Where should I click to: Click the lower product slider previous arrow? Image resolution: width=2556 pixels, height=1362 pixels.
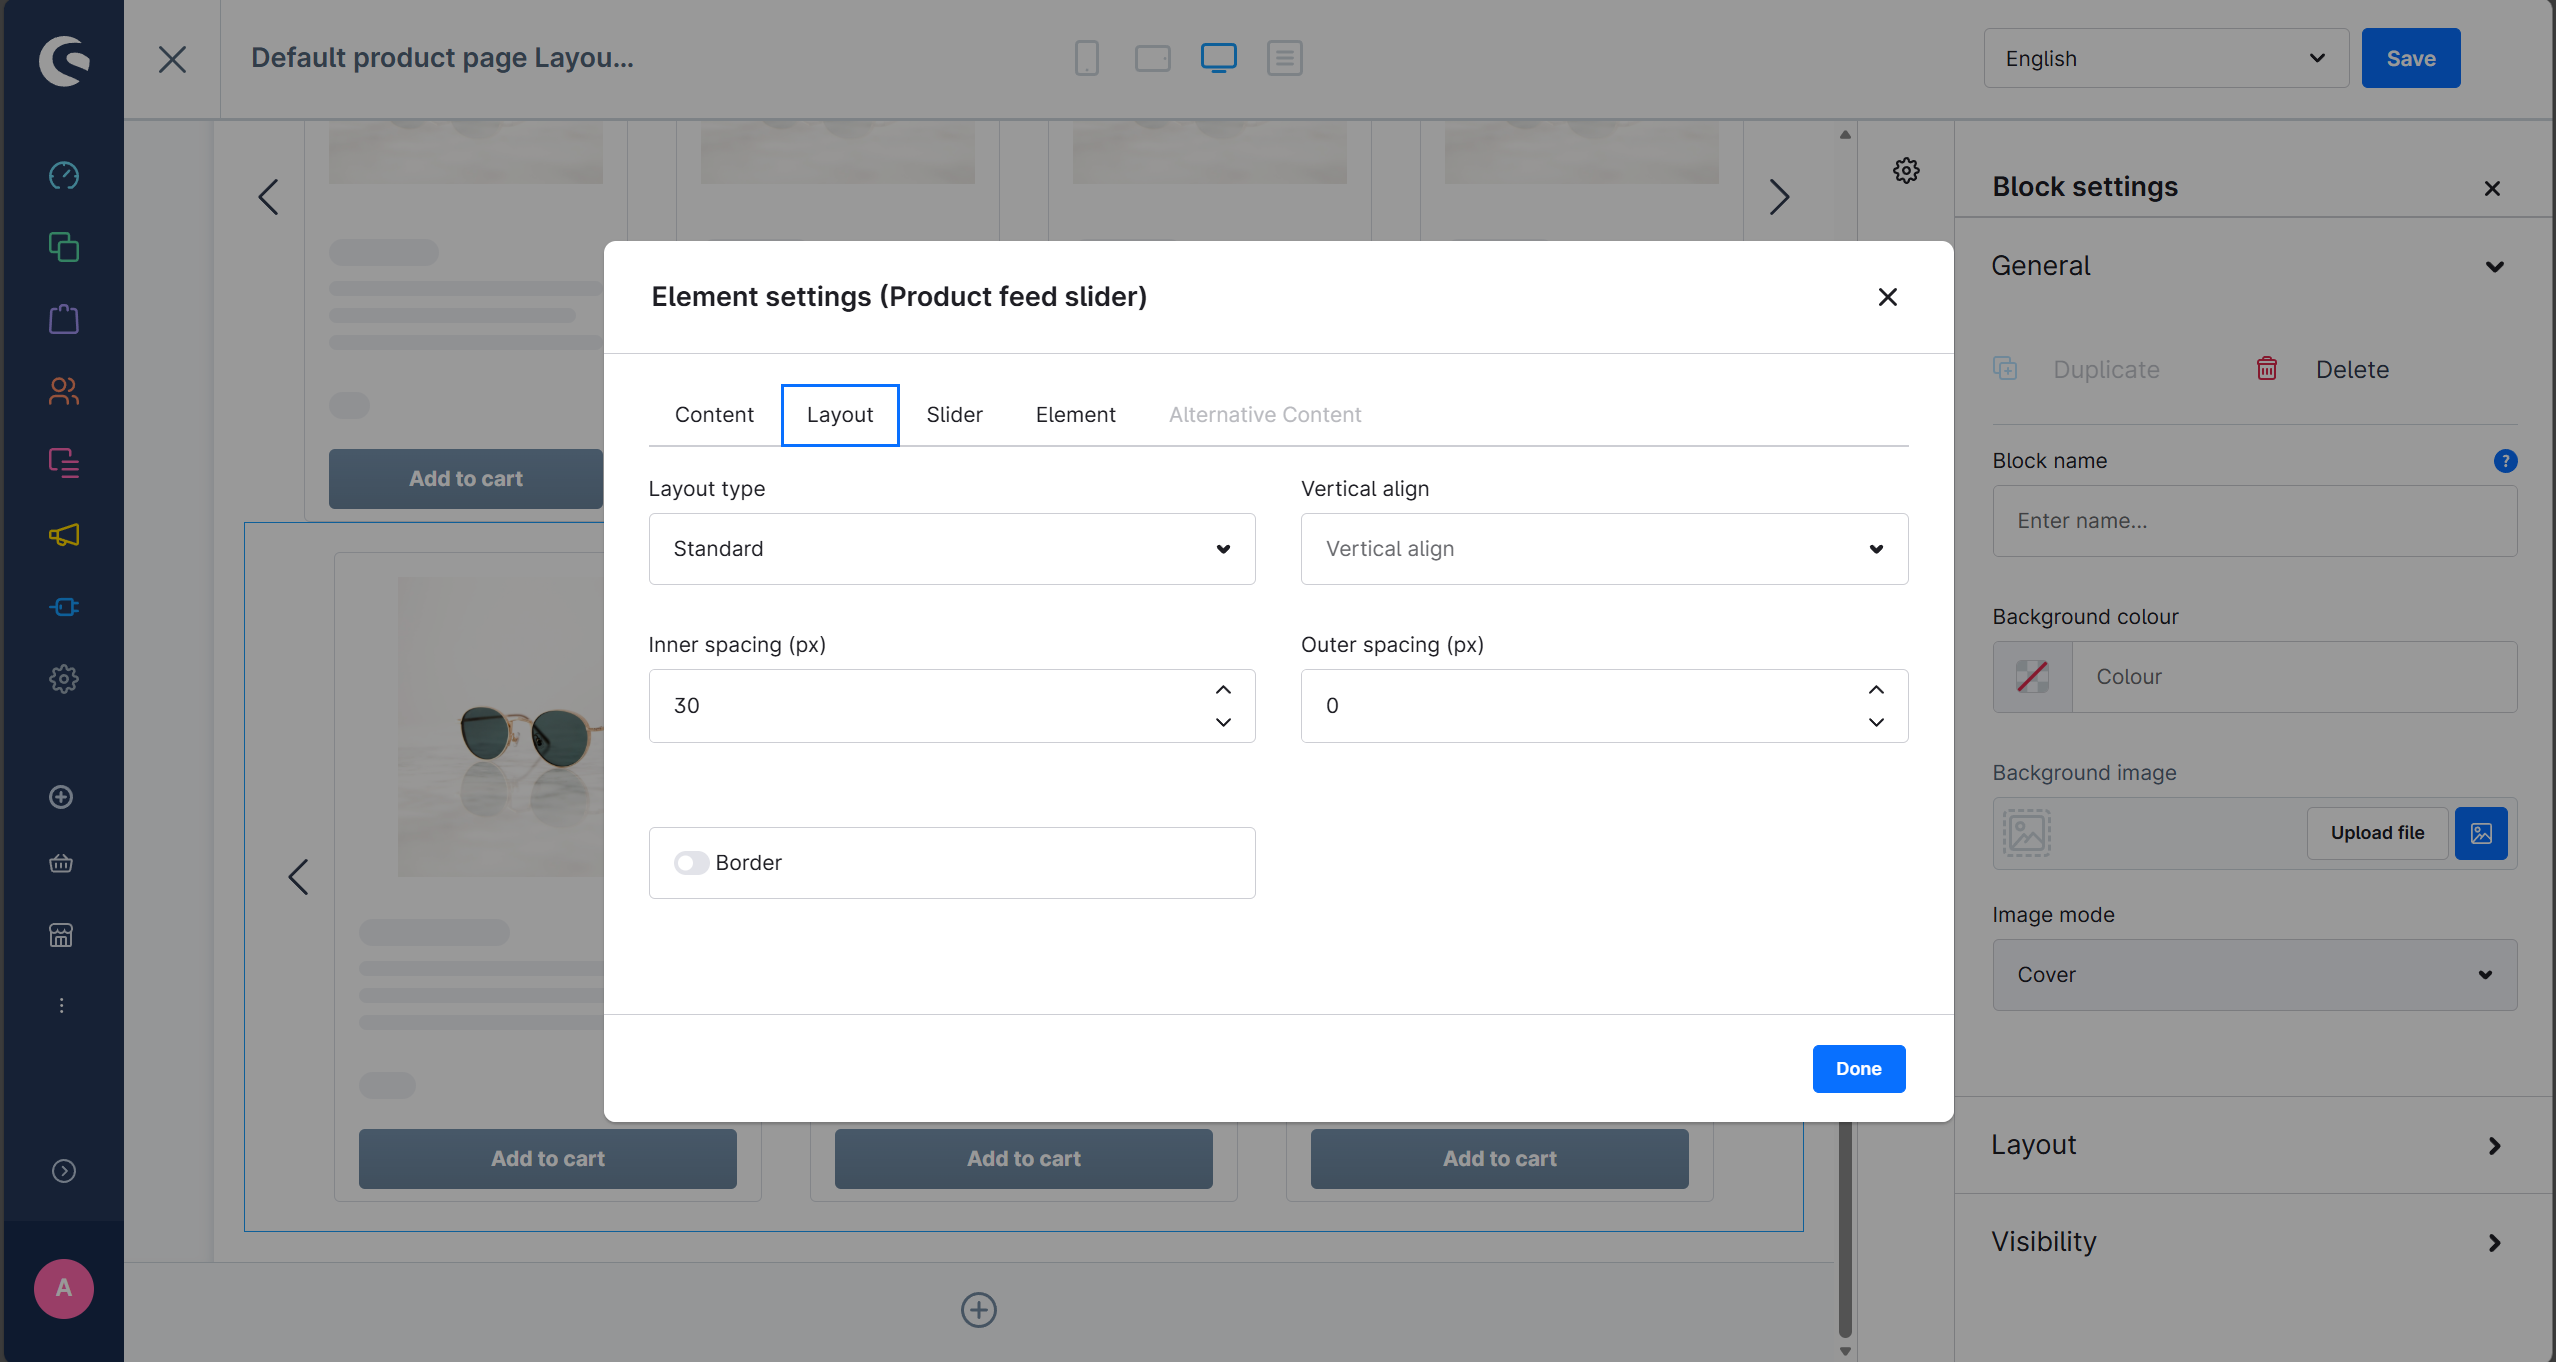pyautogui.click(x=298, y=877)
